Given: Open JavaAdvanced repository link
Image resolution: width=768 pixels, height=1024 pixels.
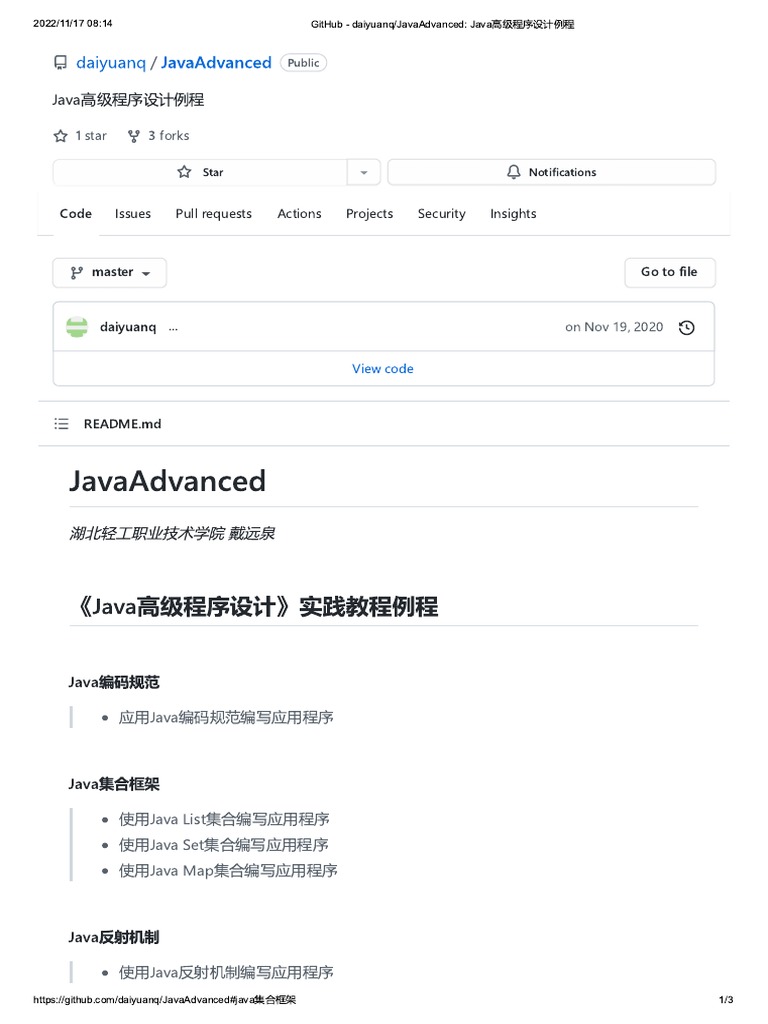Looking at the screenshot, I should point(216,63).
